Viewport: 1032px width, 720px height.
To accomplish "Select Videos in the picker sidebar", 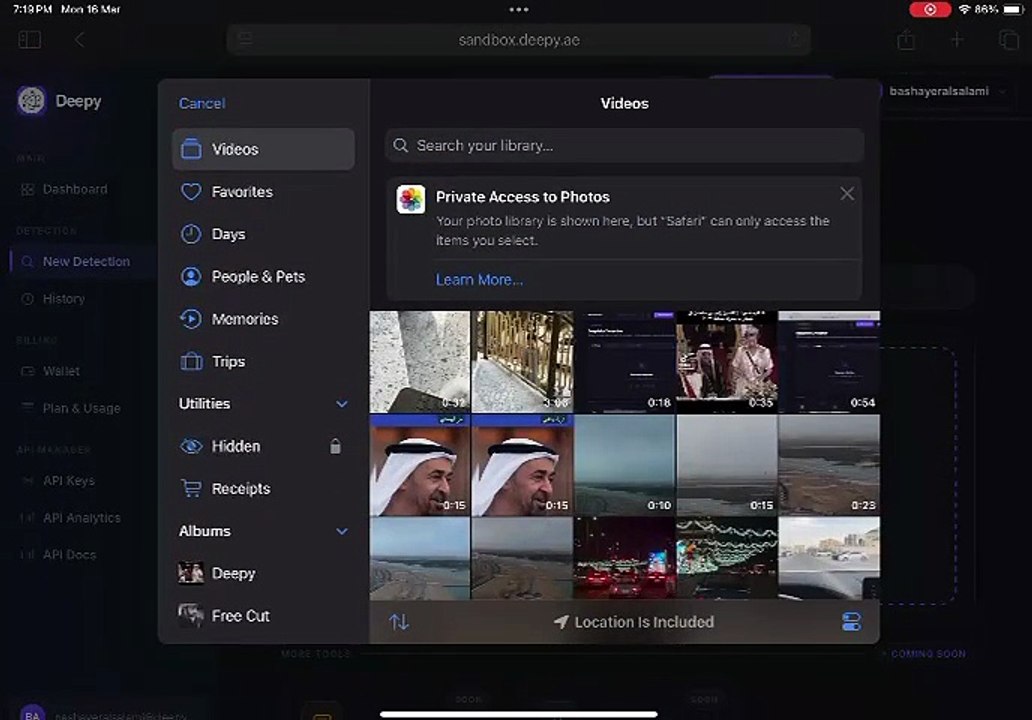I will pyautogui.click(x=263, y=149).
